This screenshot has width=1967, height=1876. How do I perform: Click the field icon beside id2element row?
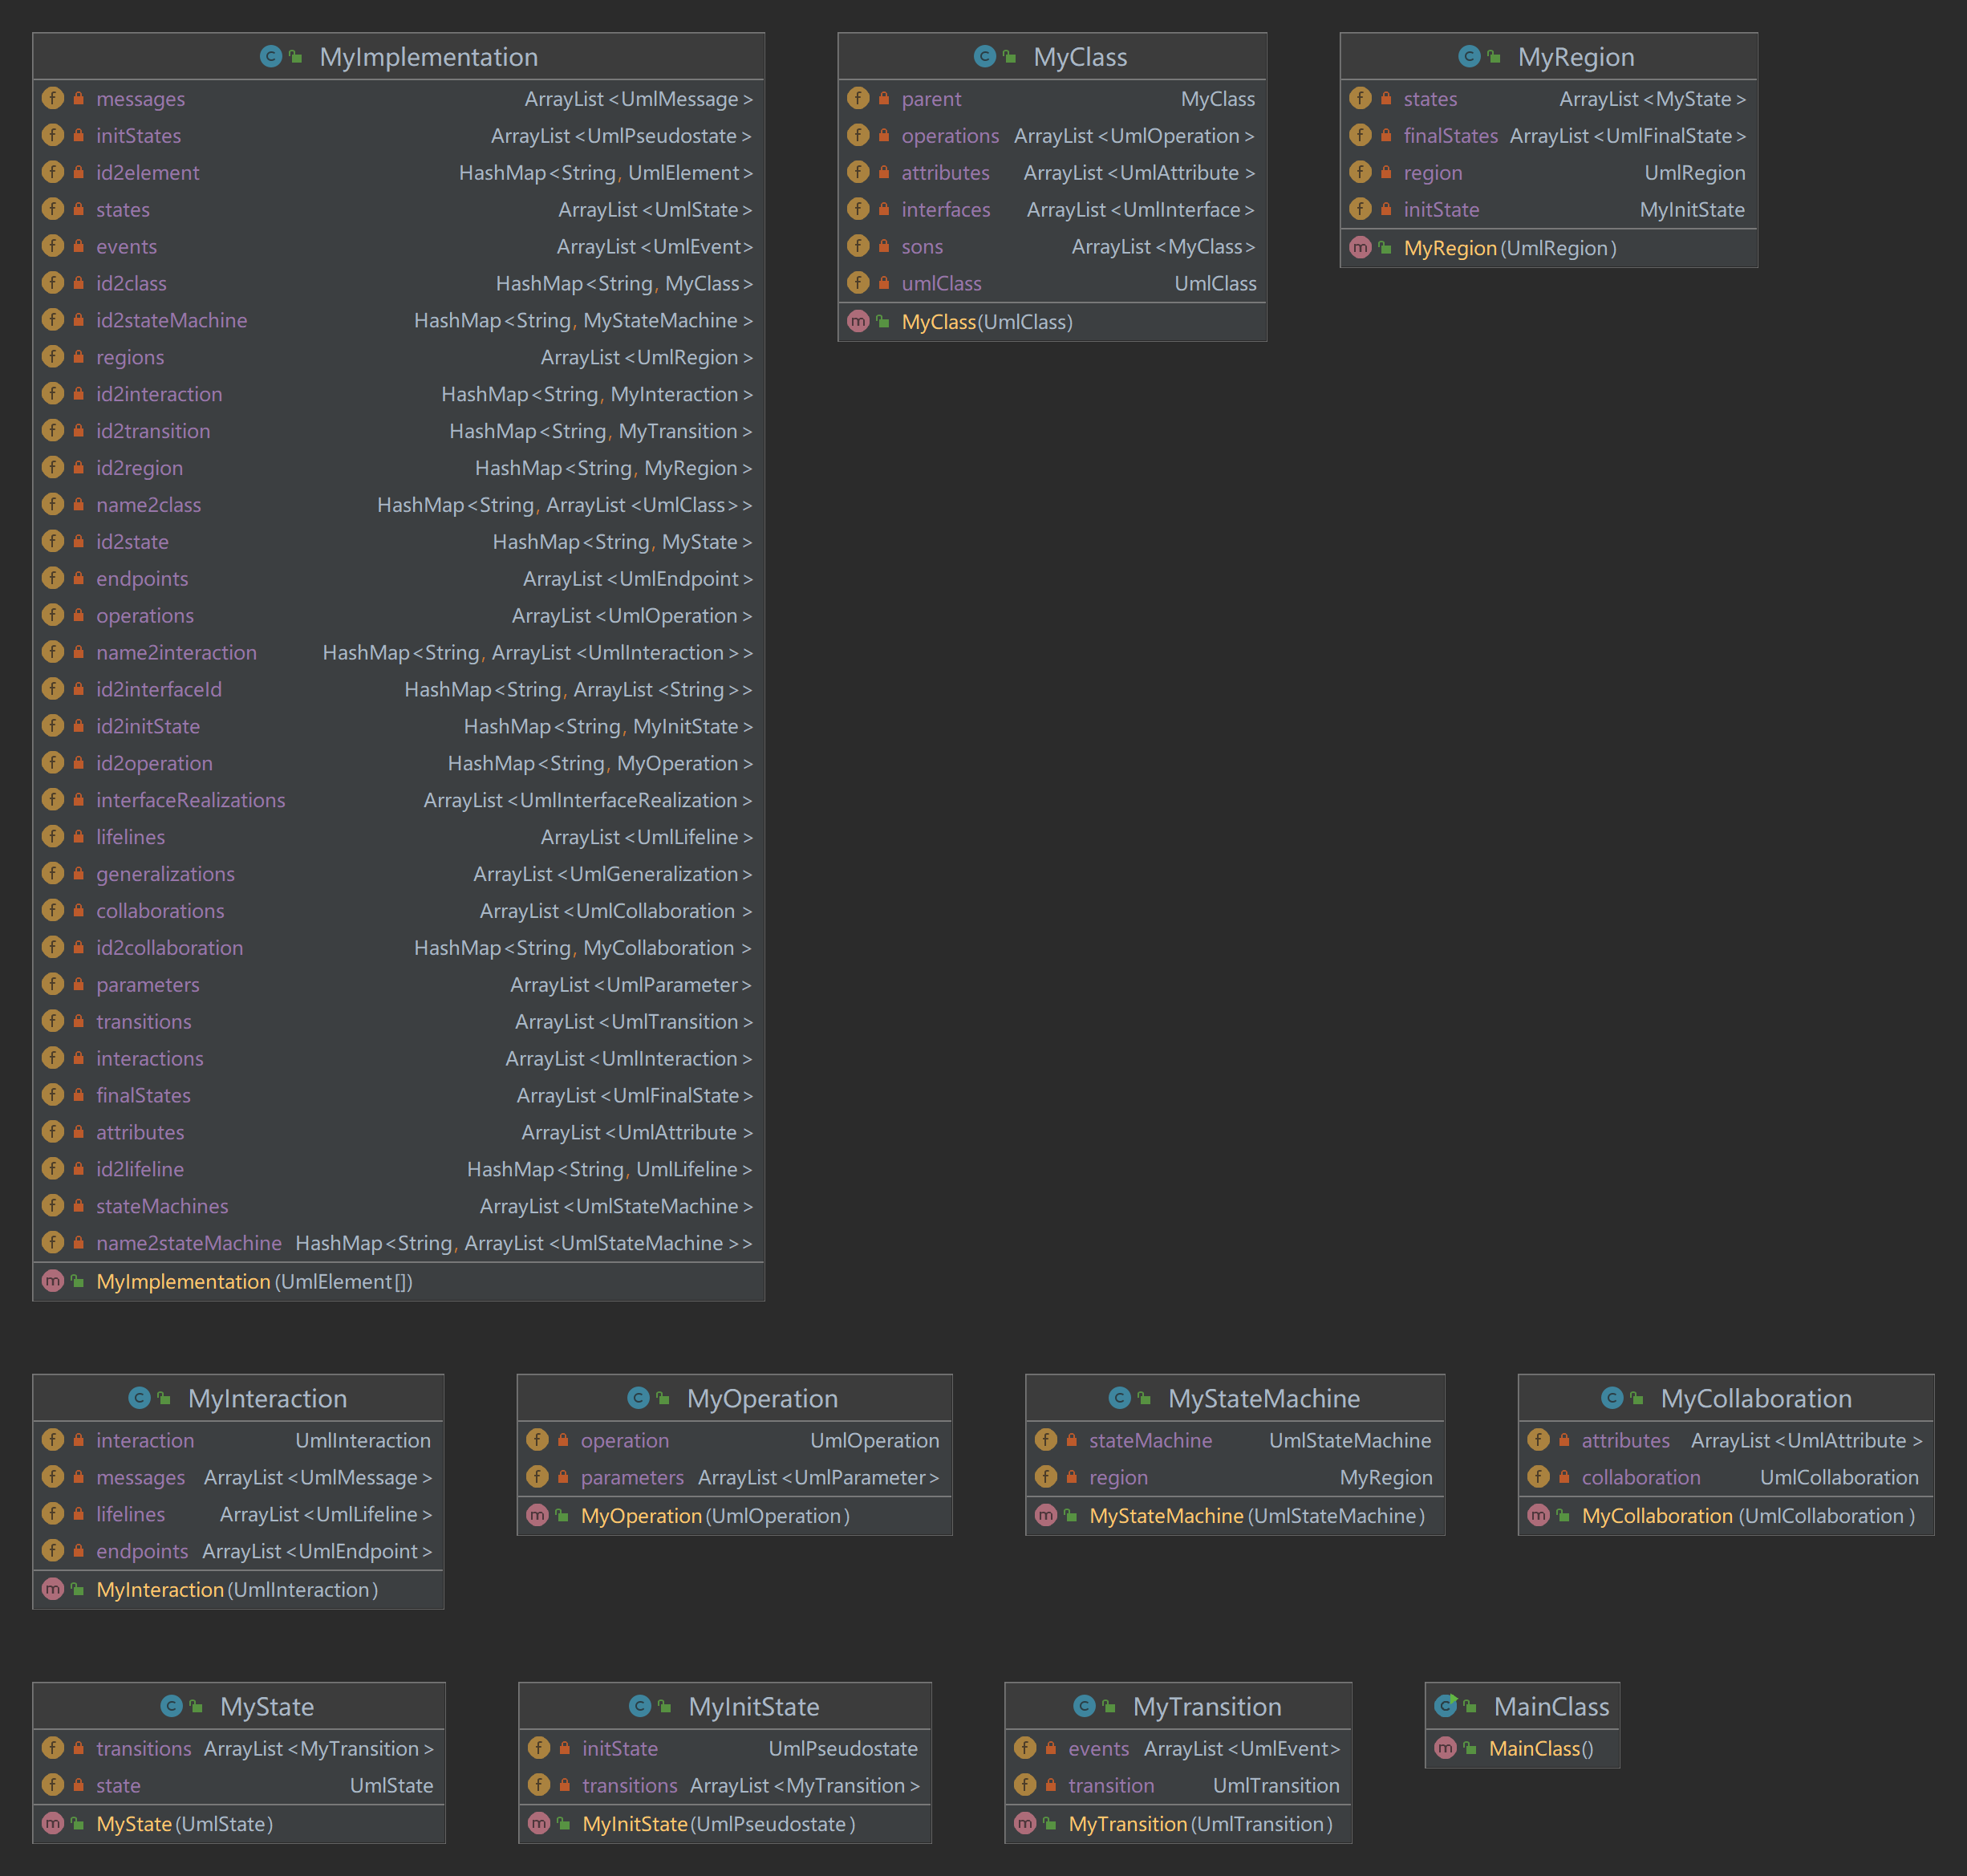tap(53, 172)
